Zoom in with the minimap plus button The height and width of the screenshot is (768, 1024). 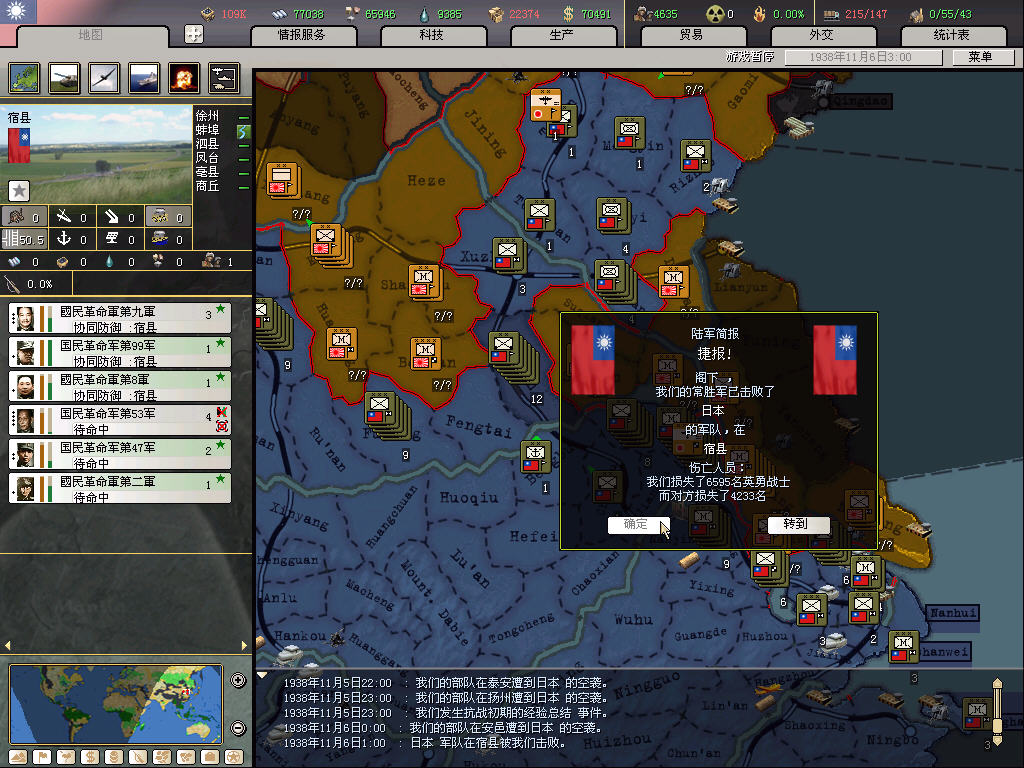(x=238, y=680)
